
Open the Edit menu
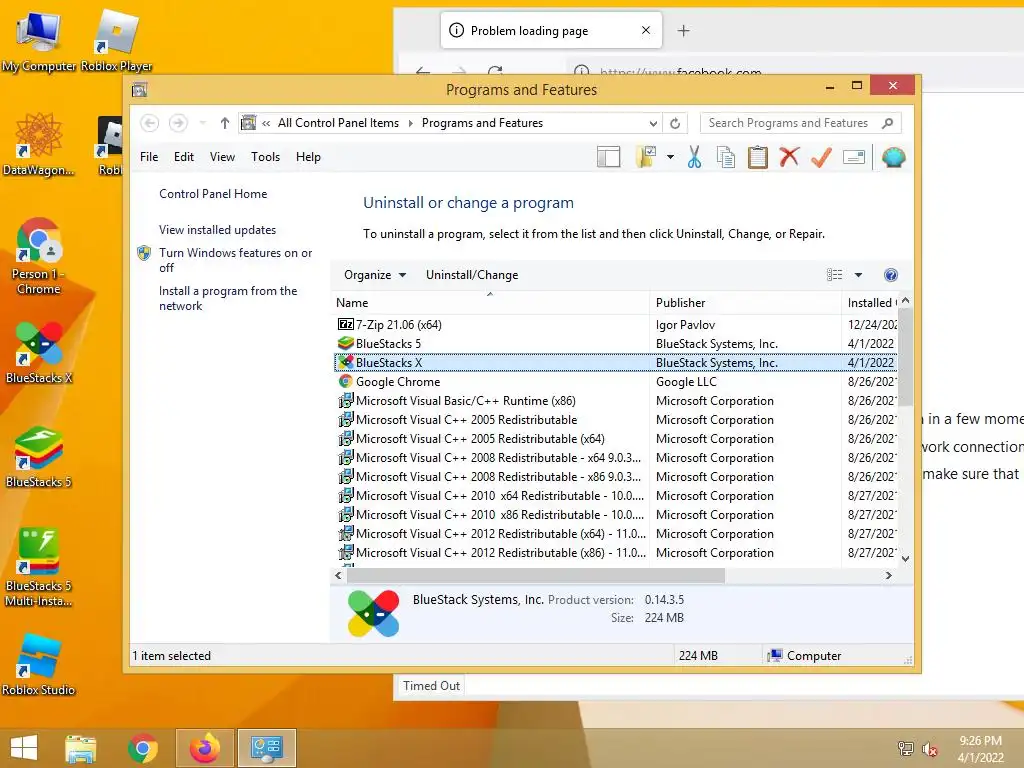[184, 157]
